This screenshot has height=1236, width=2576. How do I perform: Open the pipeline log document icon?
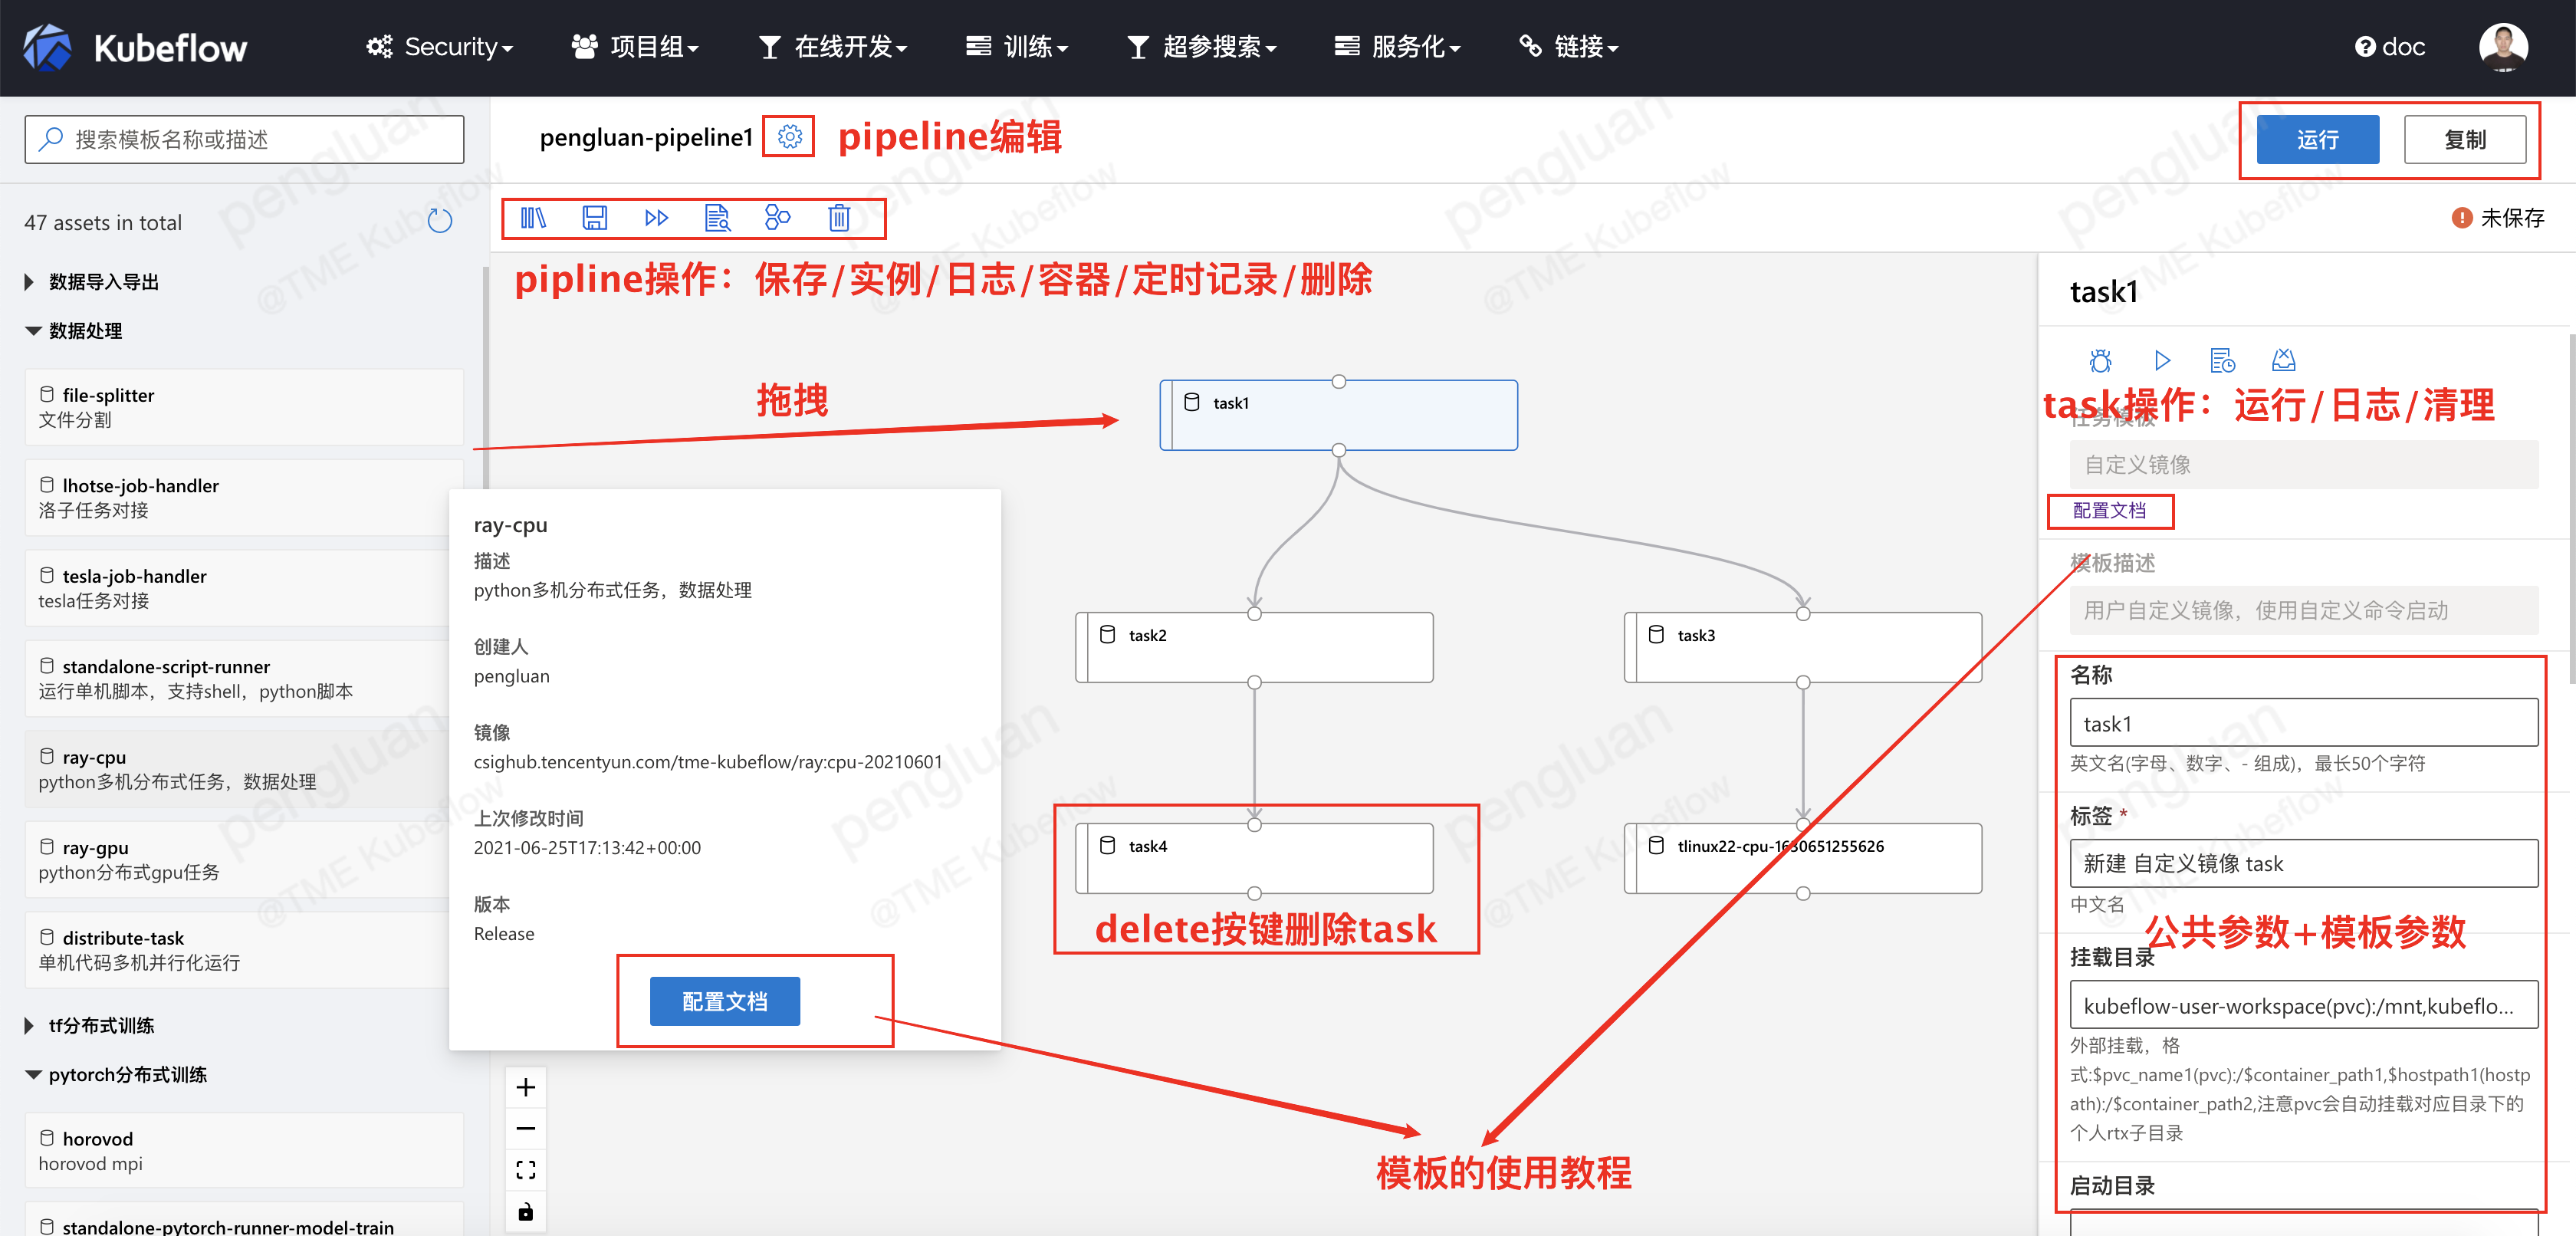click(717, 218)
